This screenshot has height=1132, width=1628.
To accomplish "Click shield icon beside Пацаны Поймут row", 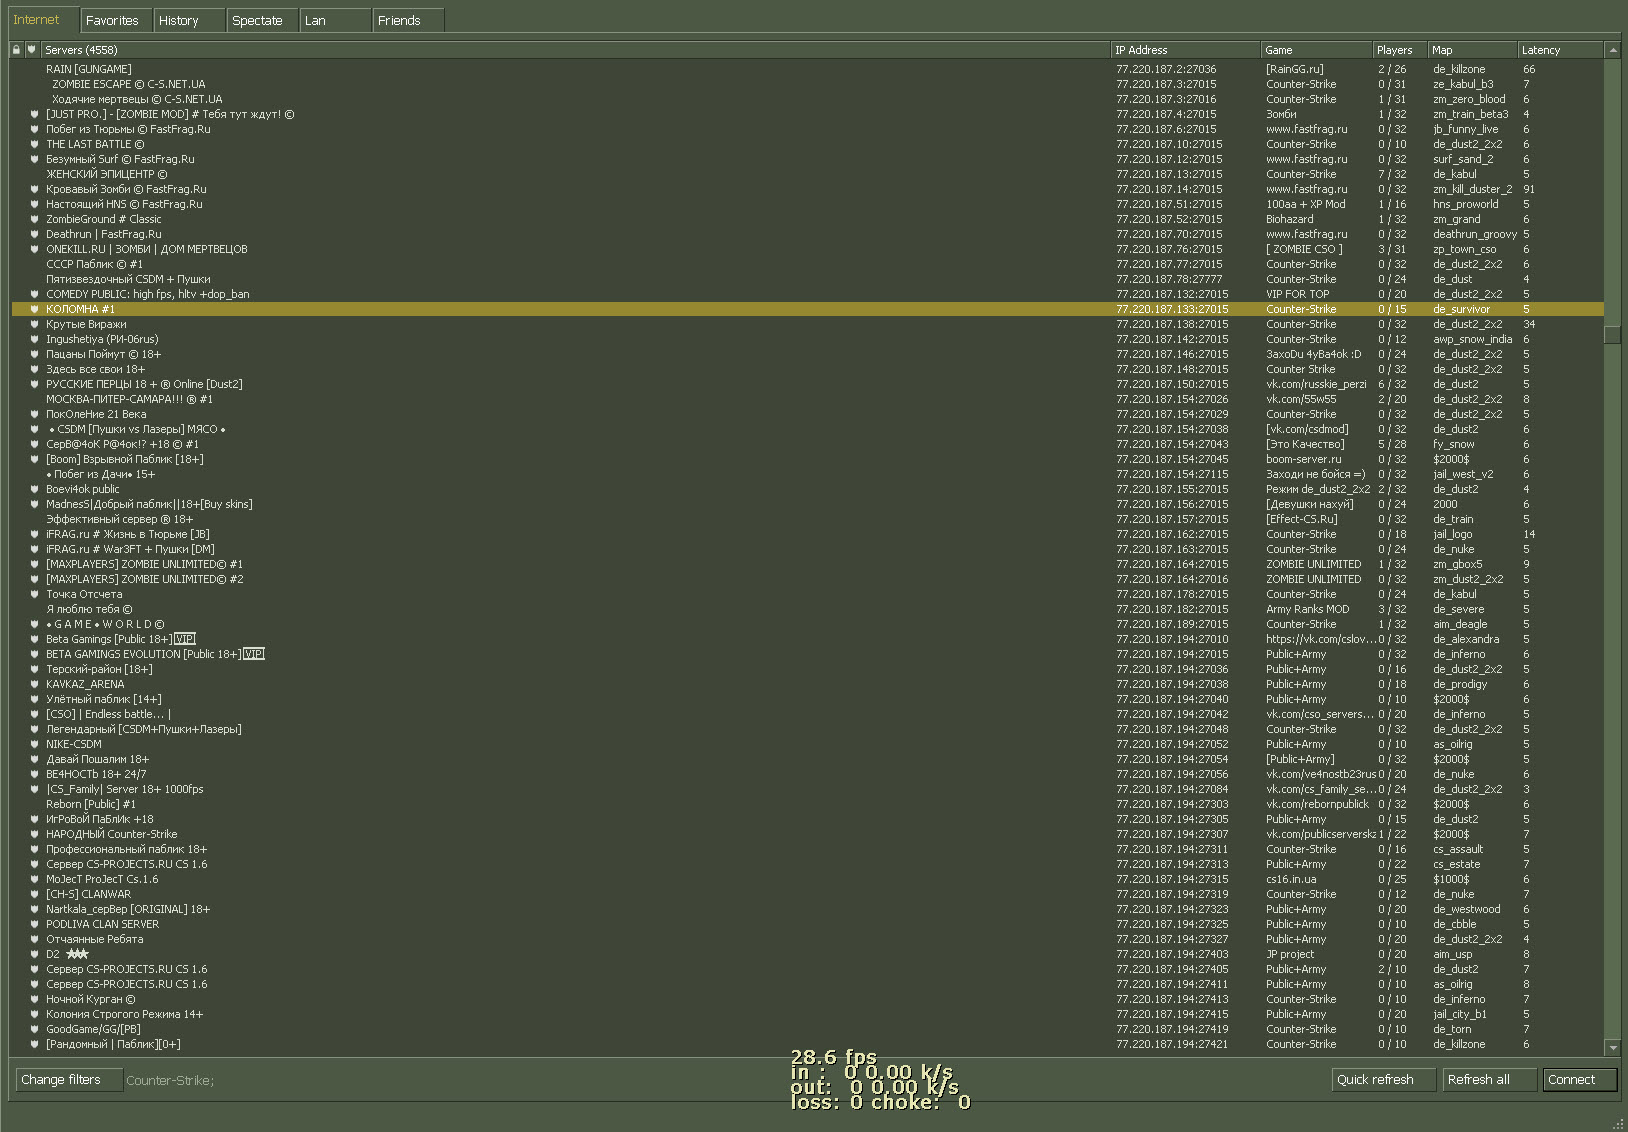I will tap(34, 354).
